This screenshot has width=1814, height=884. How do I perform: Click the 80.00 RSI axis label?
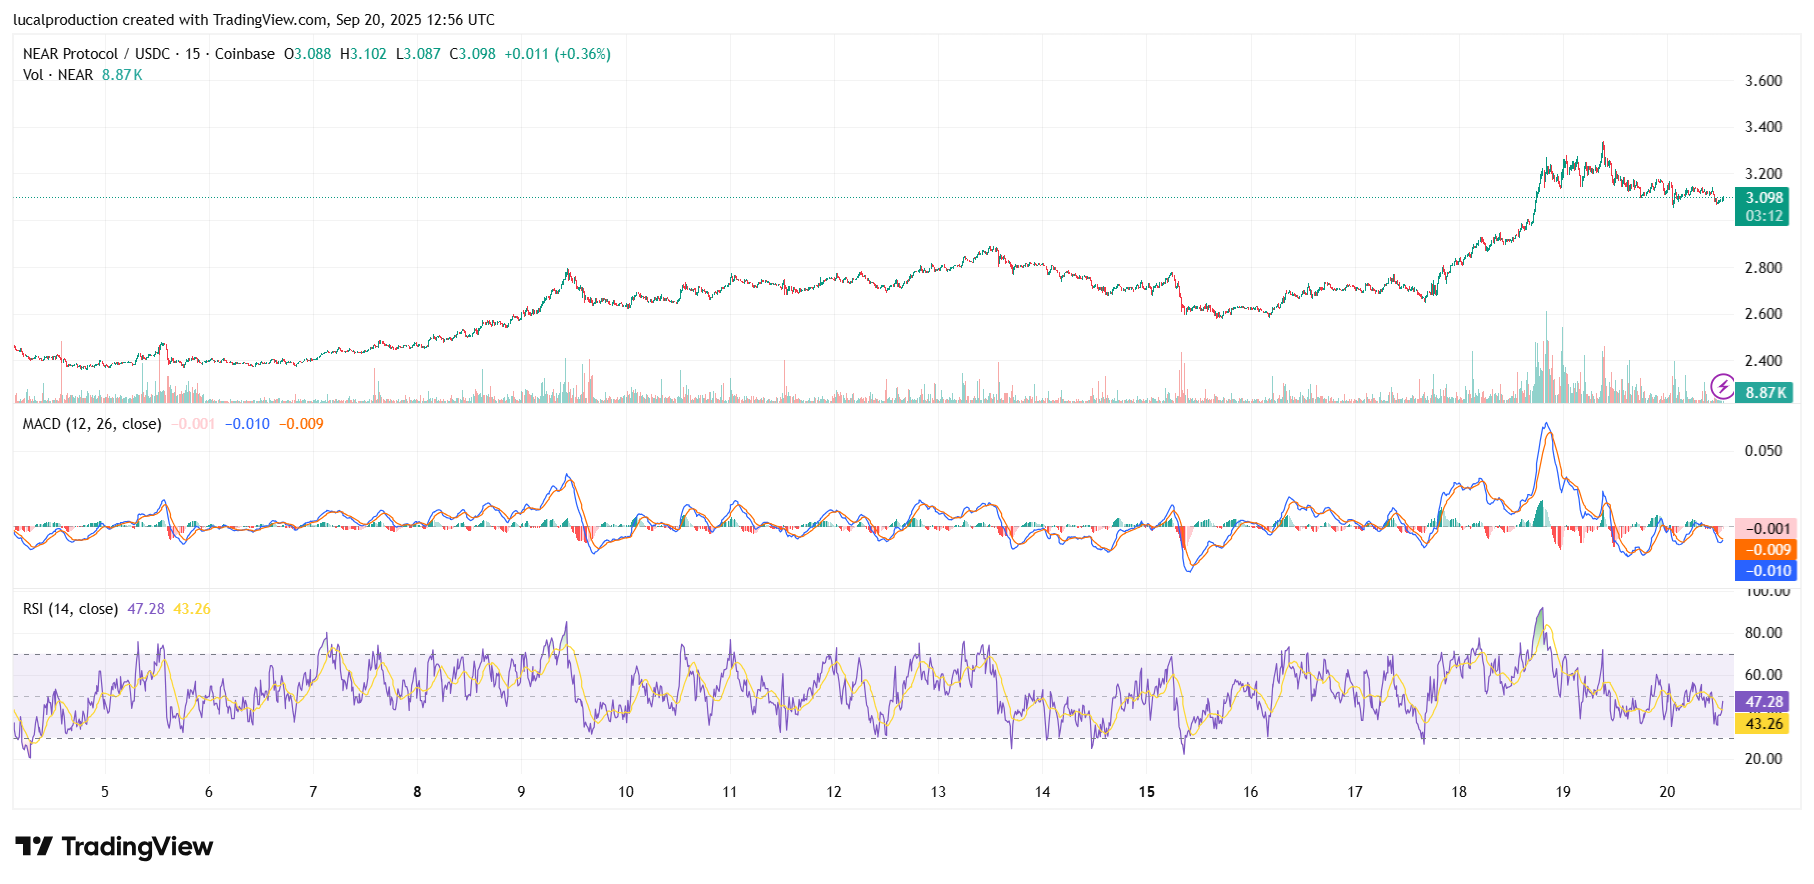[1763, 633]
